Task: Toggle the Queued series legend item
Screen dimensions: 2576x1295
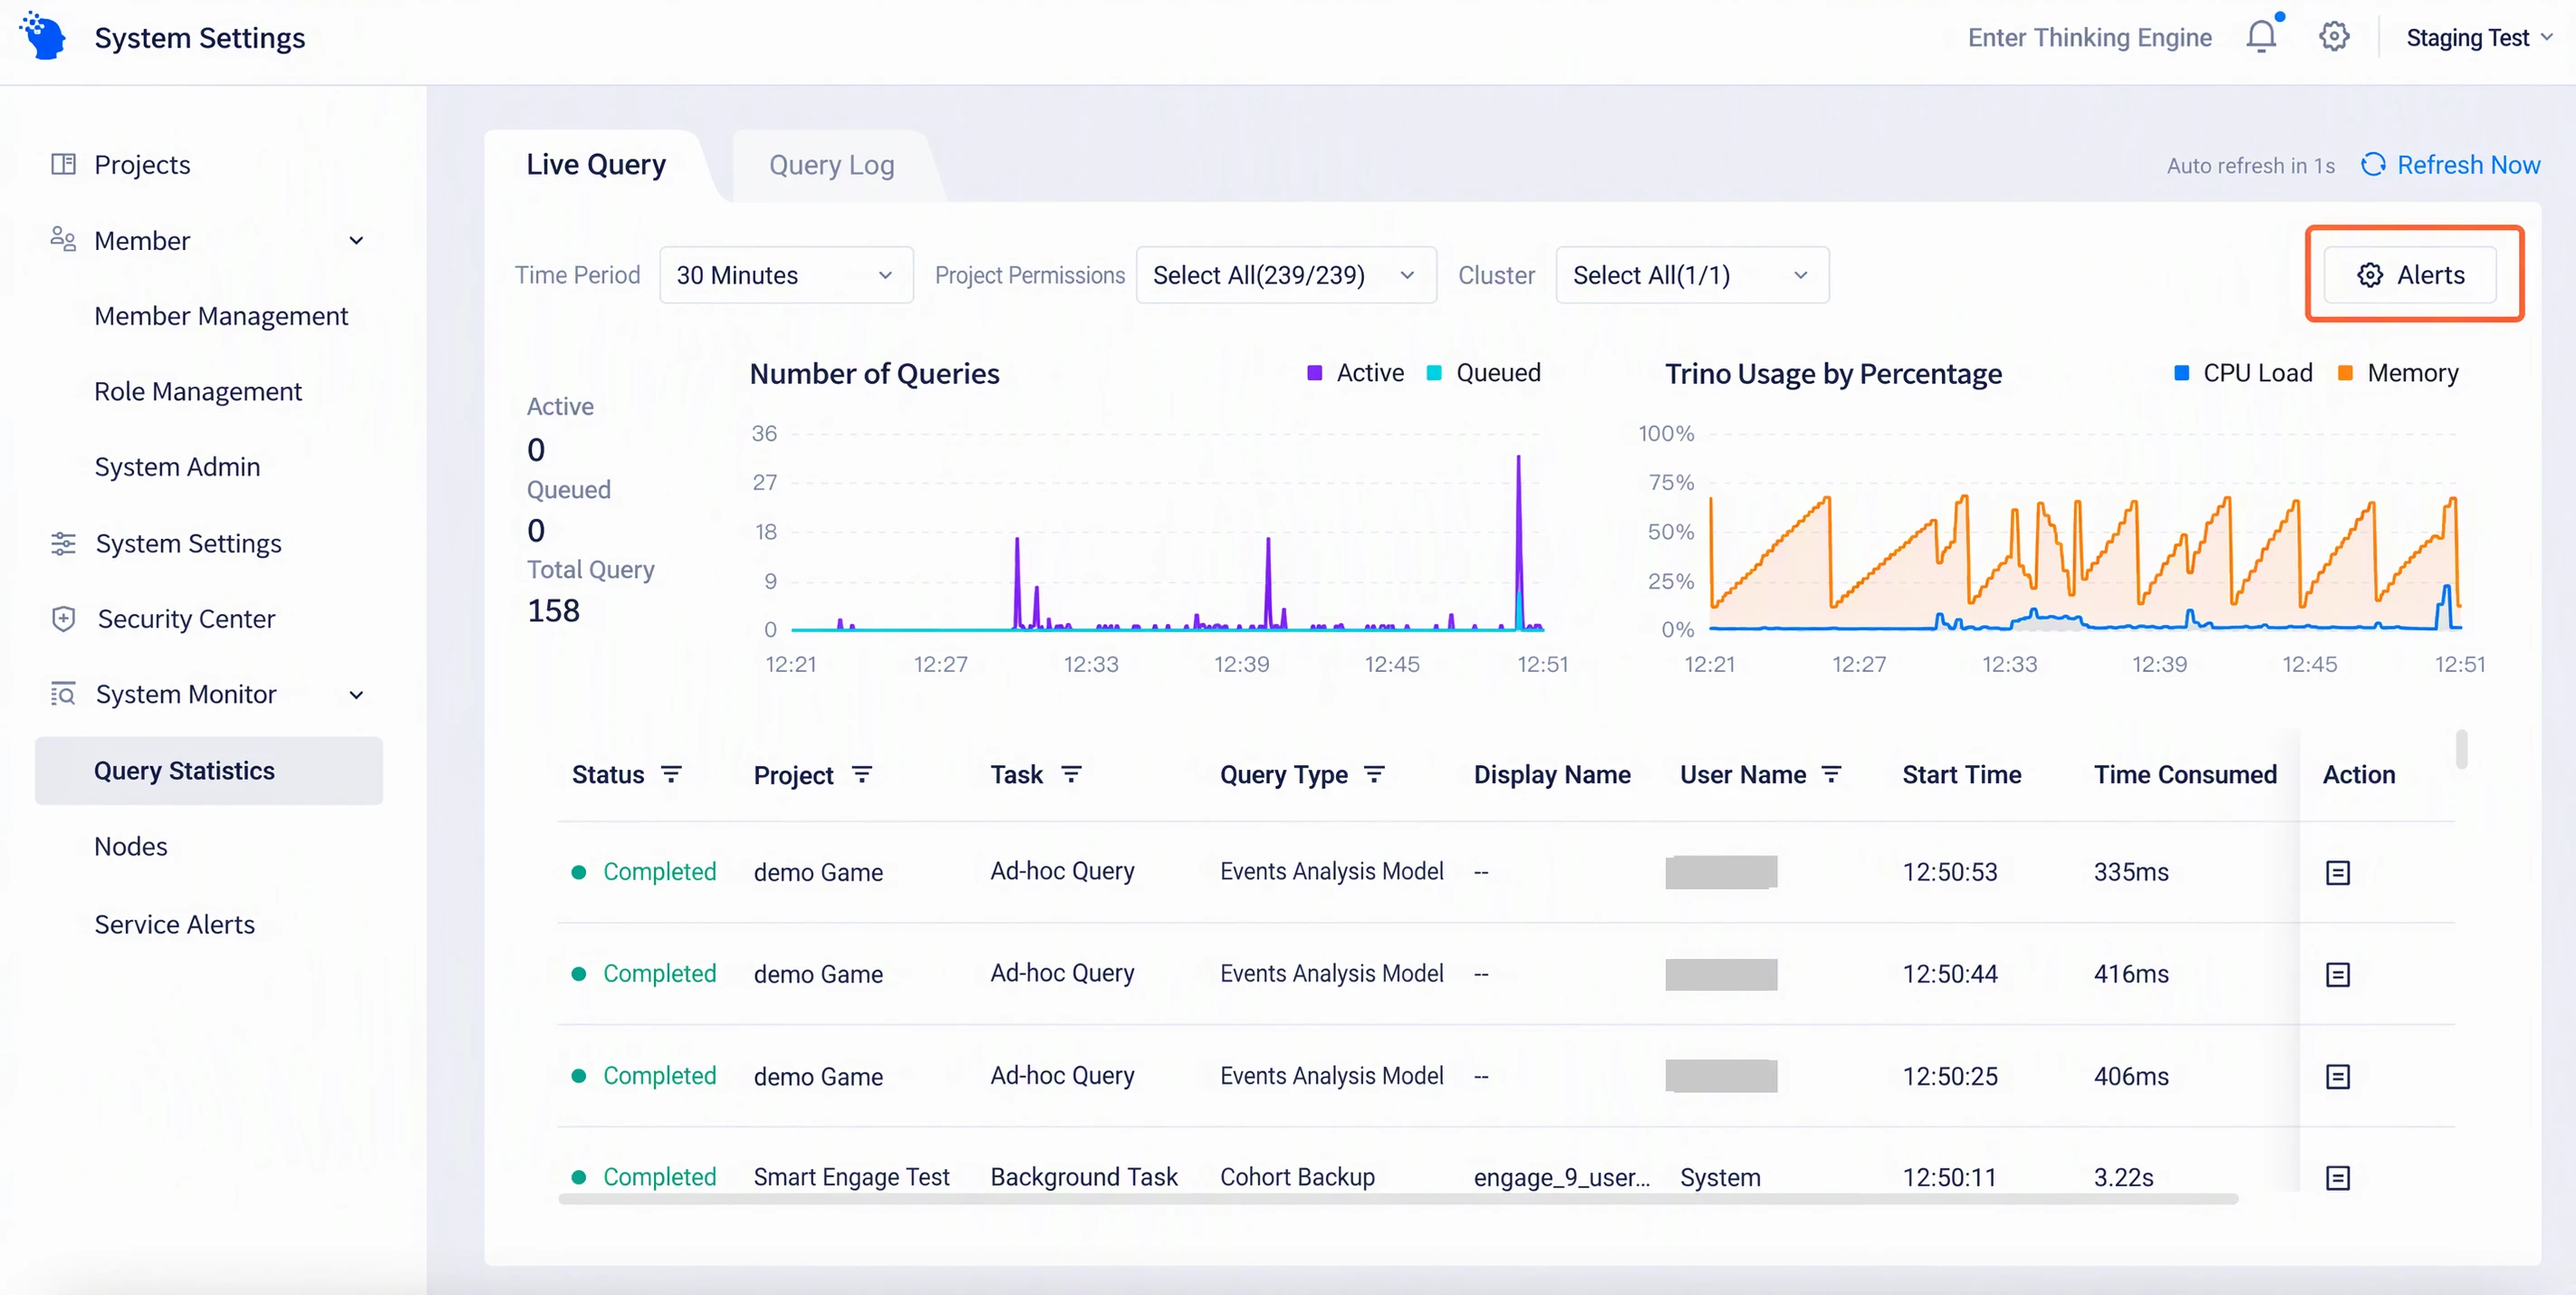Action: (x=1483, y=373)
